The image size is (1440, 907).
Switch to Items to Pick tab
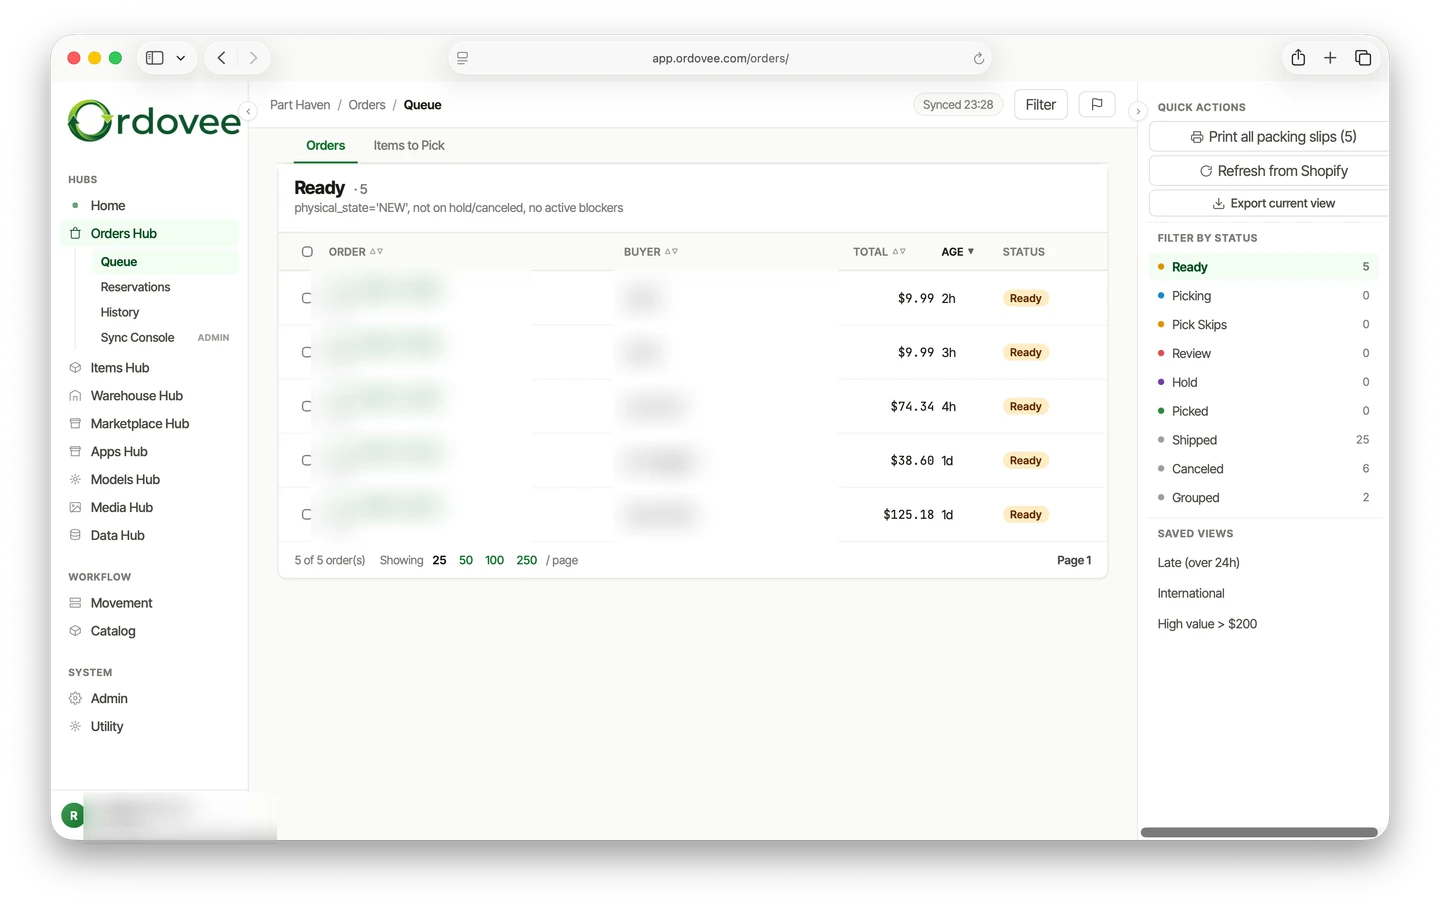[409, 145]
